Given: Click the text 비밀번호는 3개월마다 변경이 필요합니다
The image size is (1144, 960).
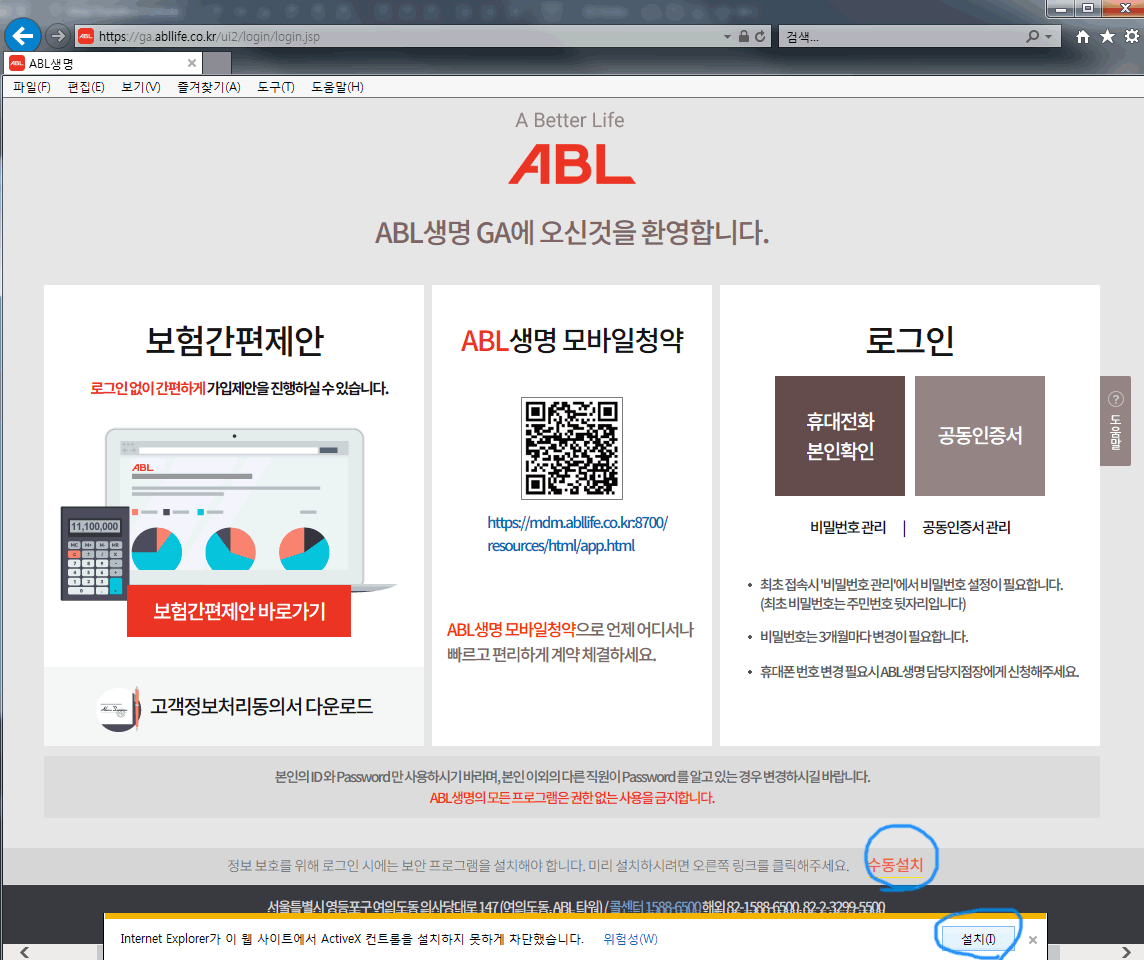Looking at the screenshot, I should click(x=864, y=637).
